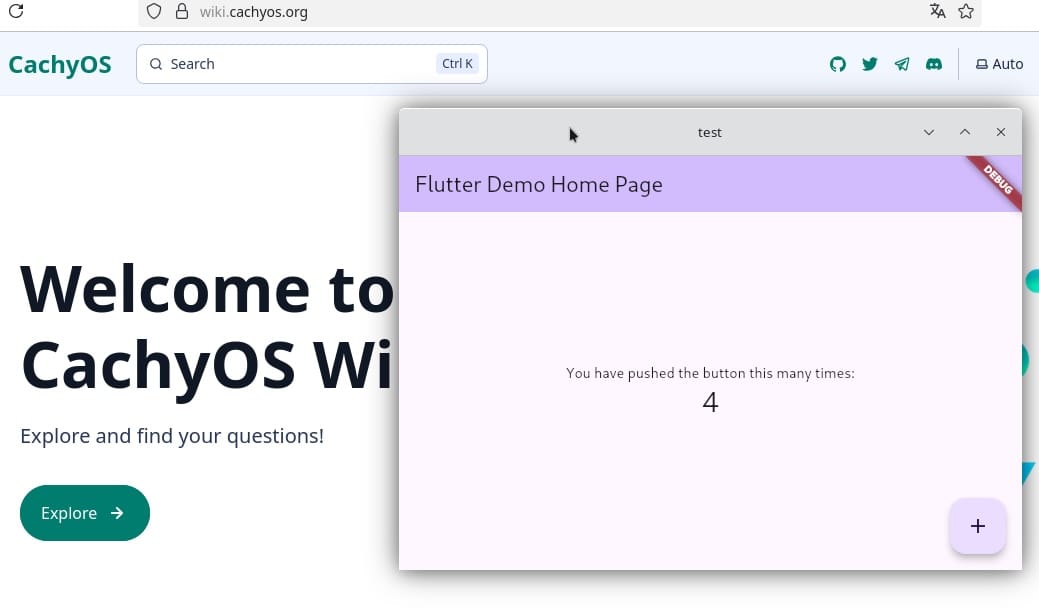
Task: Open the Auto theme selector
Action: [999, 64]
